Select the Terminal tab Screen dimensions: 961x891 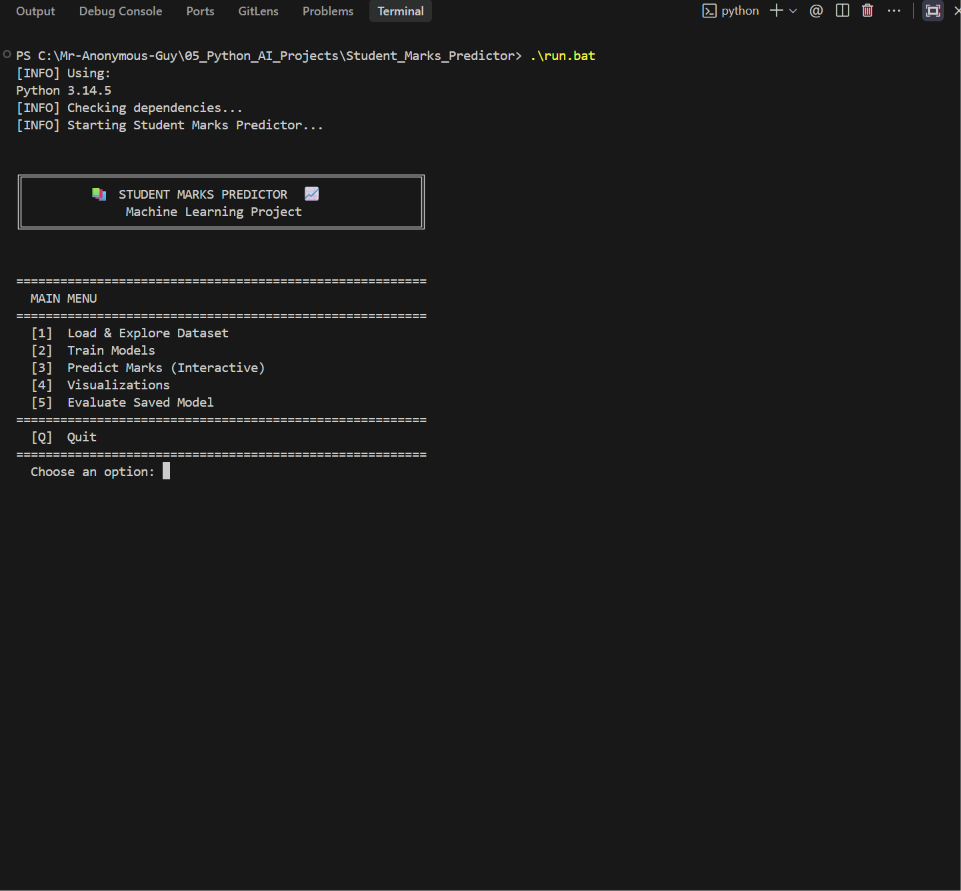(400, 11)
